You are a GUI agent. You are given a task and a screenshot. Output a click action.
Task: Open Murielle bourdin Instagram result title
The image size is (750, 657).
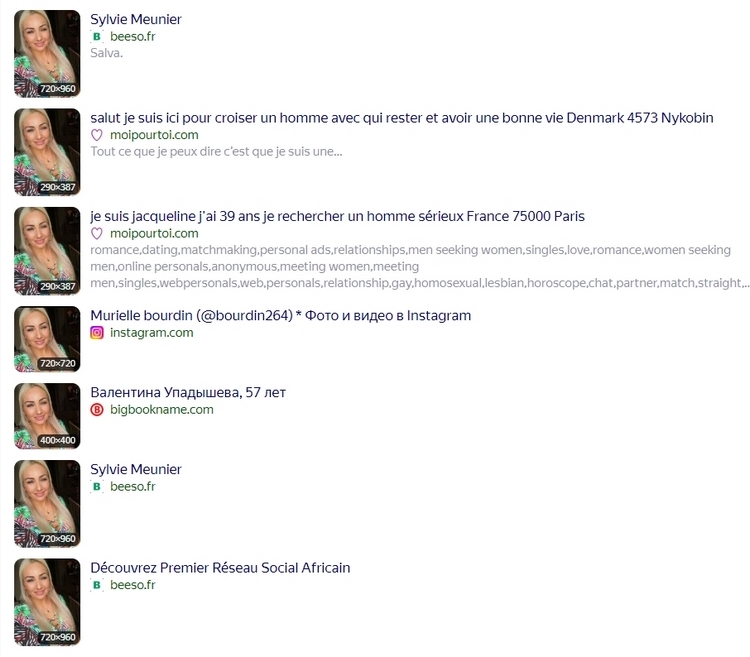[281, 316]
